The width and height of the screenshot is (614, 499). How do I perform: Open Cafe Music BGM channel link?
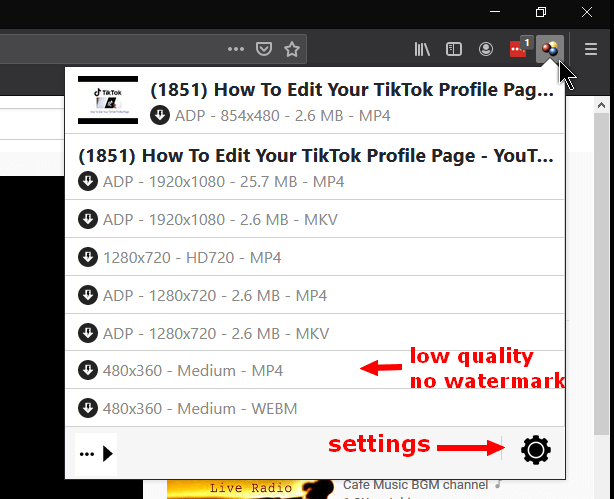point(415,485)
